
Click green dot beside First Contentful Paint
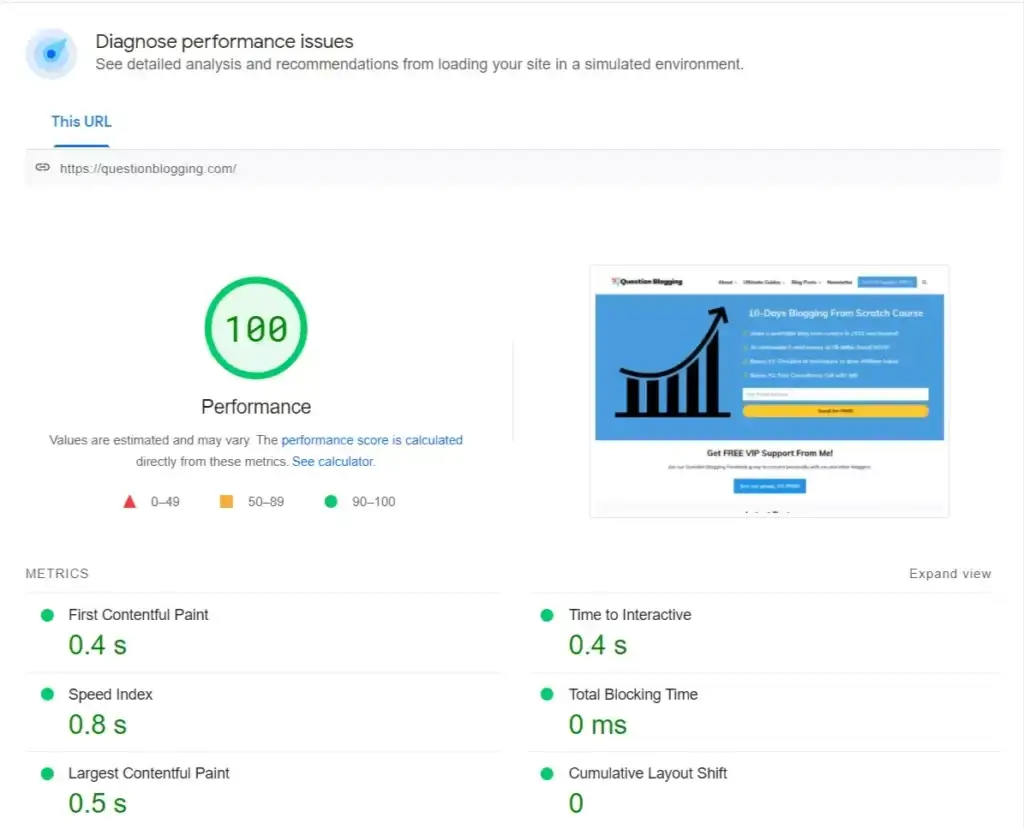tap(47, 615)
